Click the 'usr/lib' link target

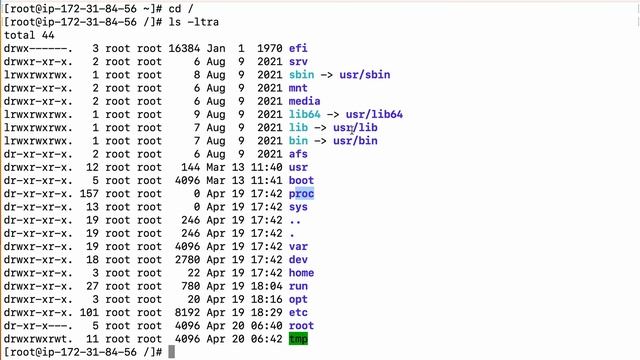[x=355, y=128]
